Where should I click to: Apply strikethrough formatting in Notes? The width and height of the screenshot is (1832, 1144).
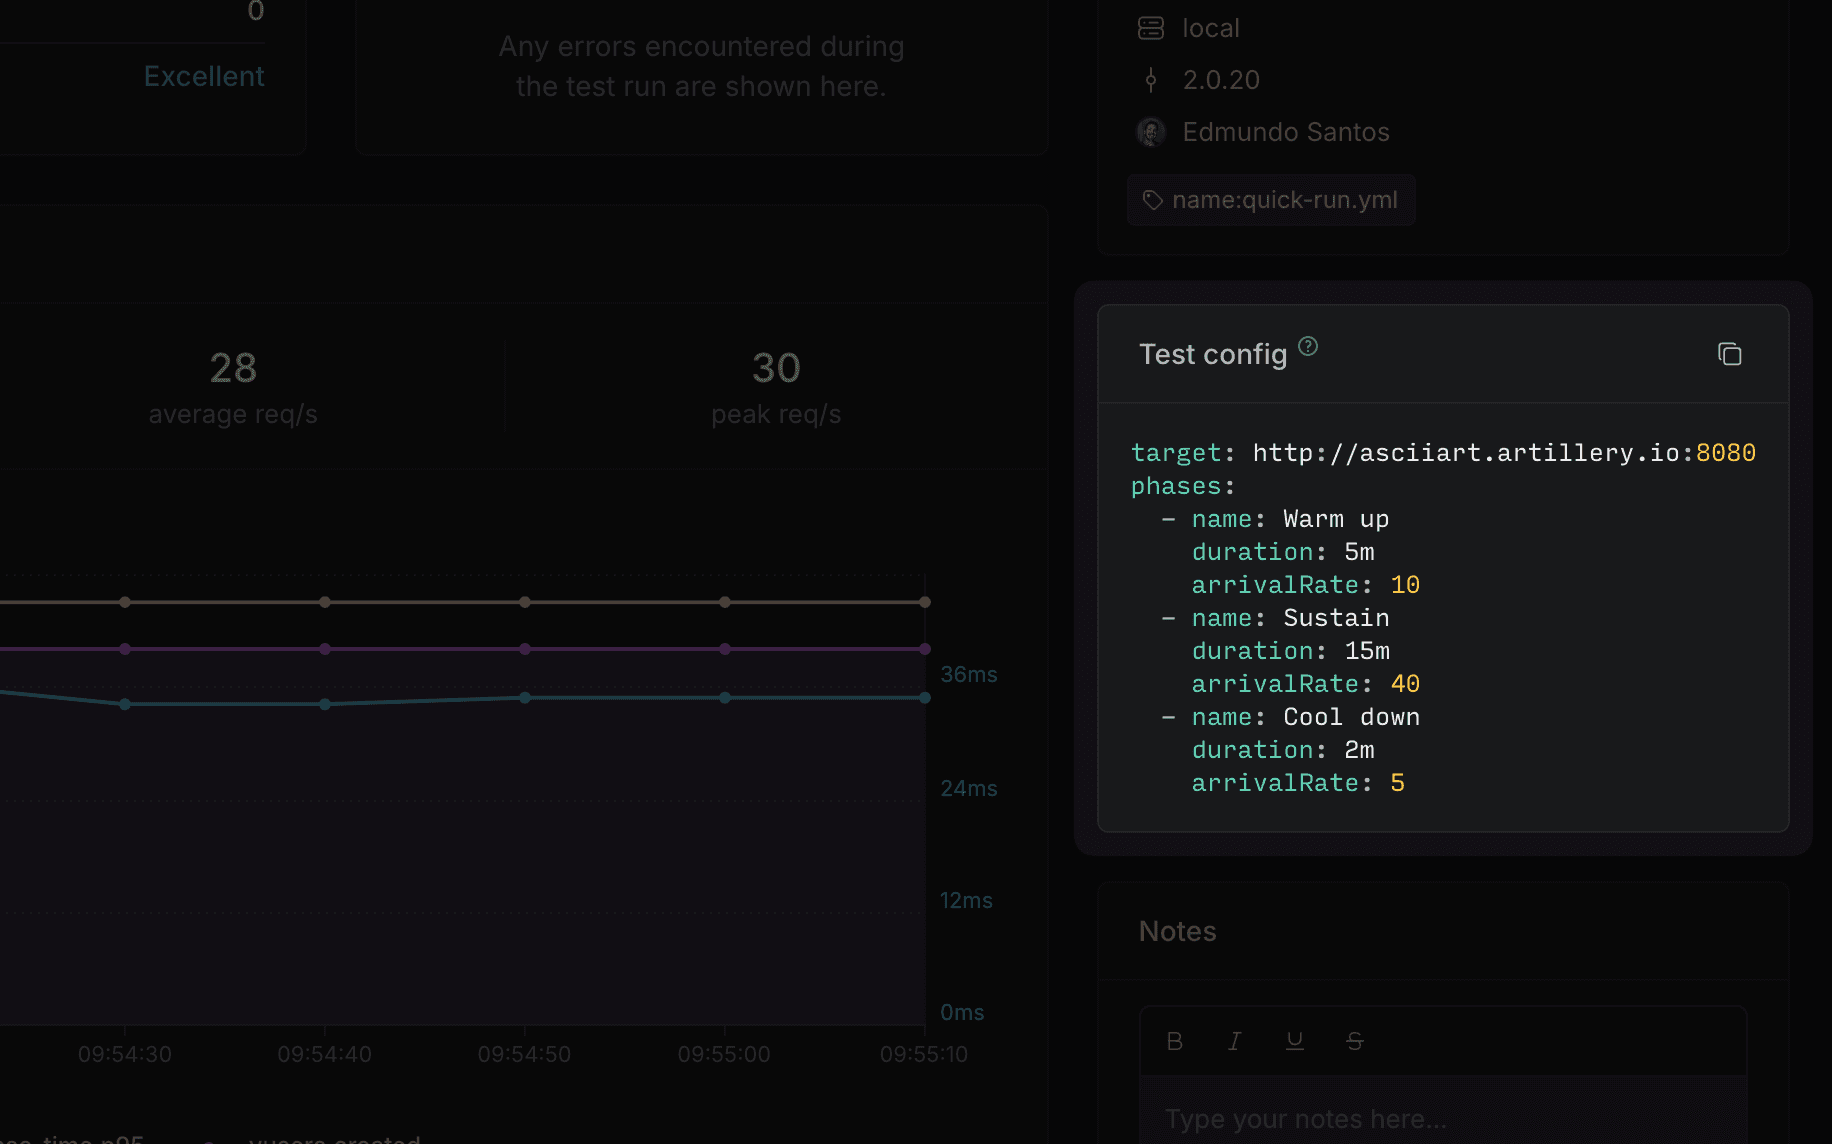(x=1355, y=1040)
